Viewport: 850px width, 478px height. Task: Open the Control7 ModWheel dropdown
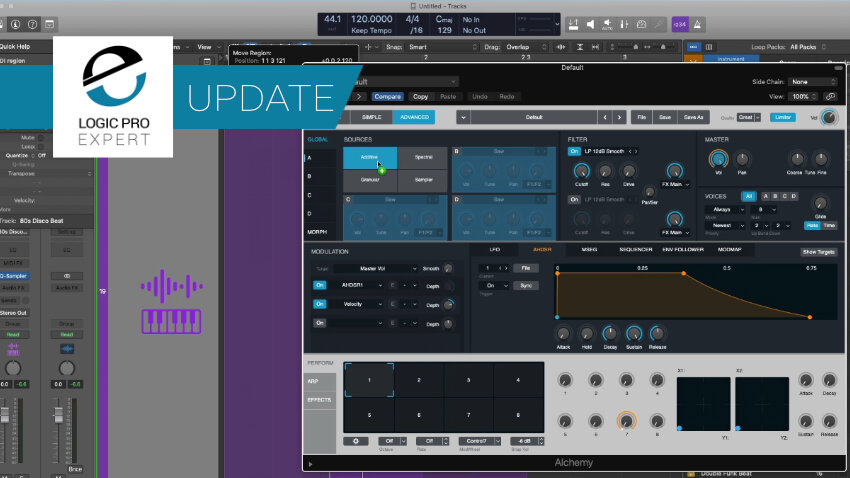pos(479,441)
